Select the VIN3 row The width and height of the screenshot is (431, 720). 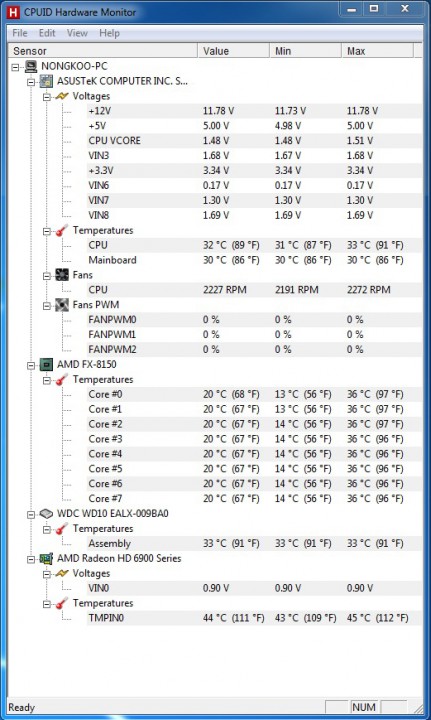tap(255, 156)
